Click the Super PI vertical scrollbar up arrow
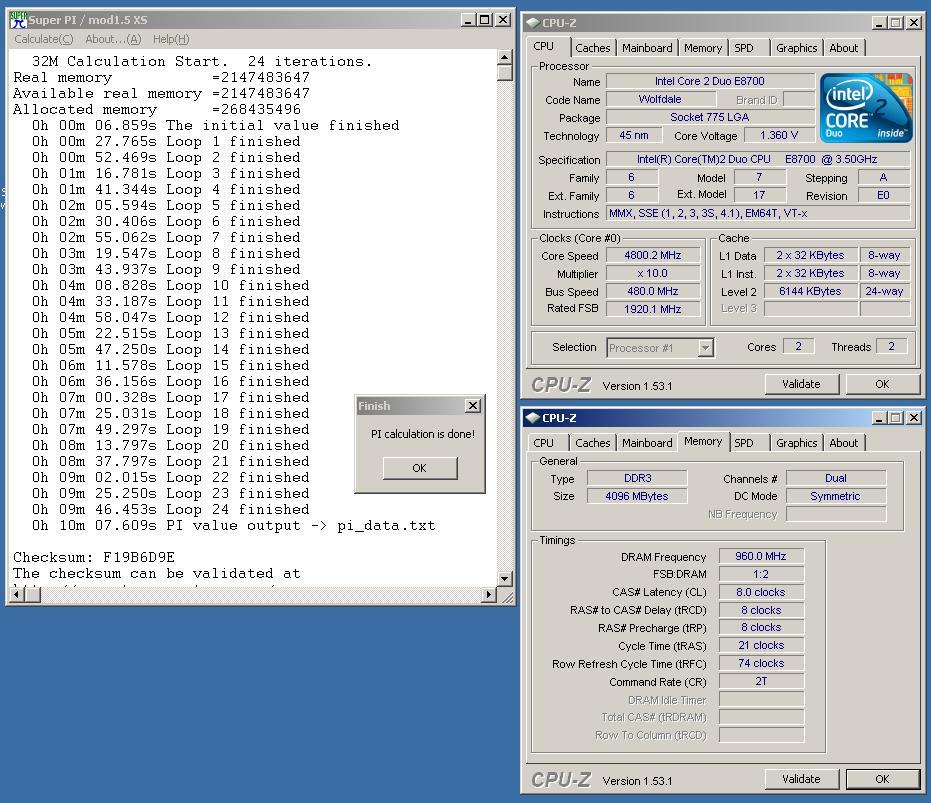 click(x=504, y=57)
